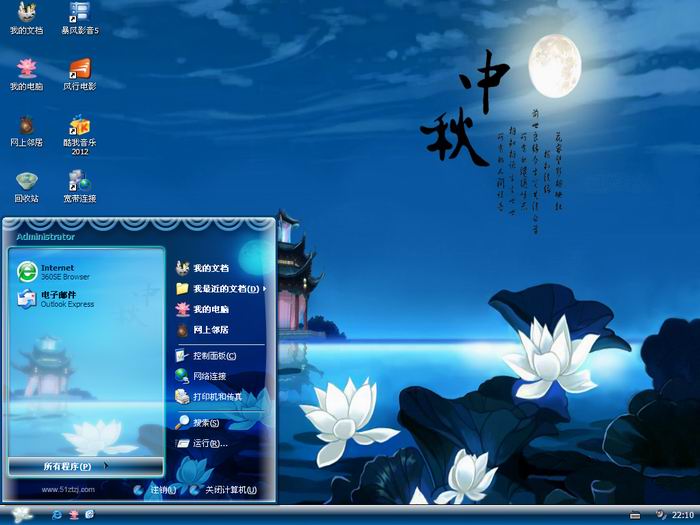Open 我的文档 icon on the desktop
Screen dimensions: 700x525
point(26,14)
